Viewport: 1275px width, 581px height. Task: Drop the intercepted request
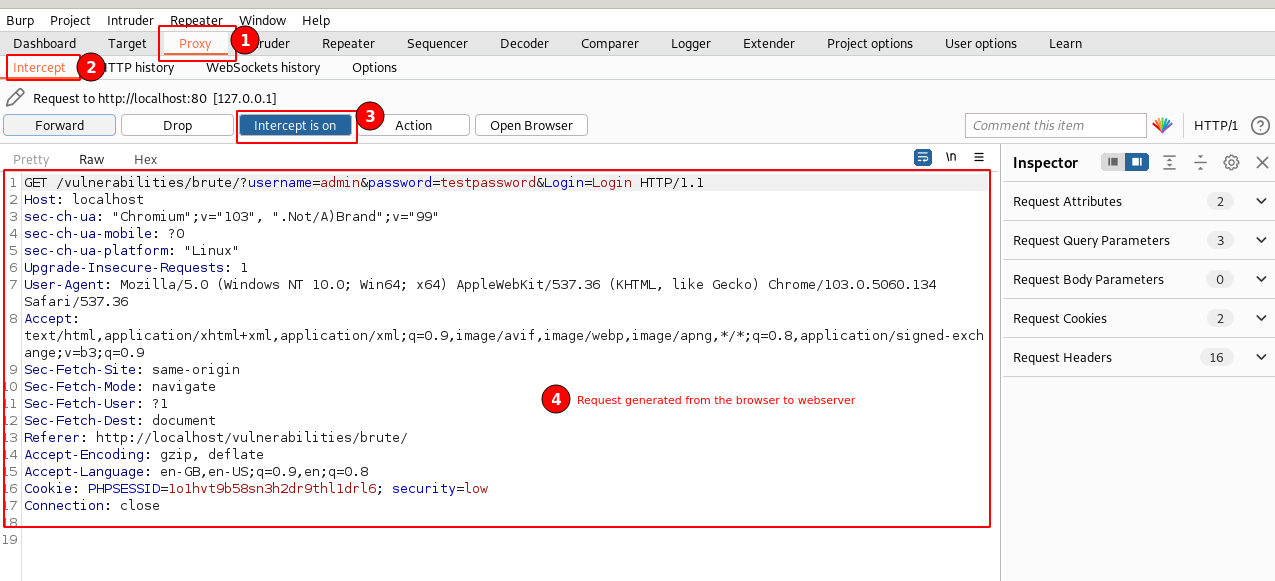click(177, 125)
